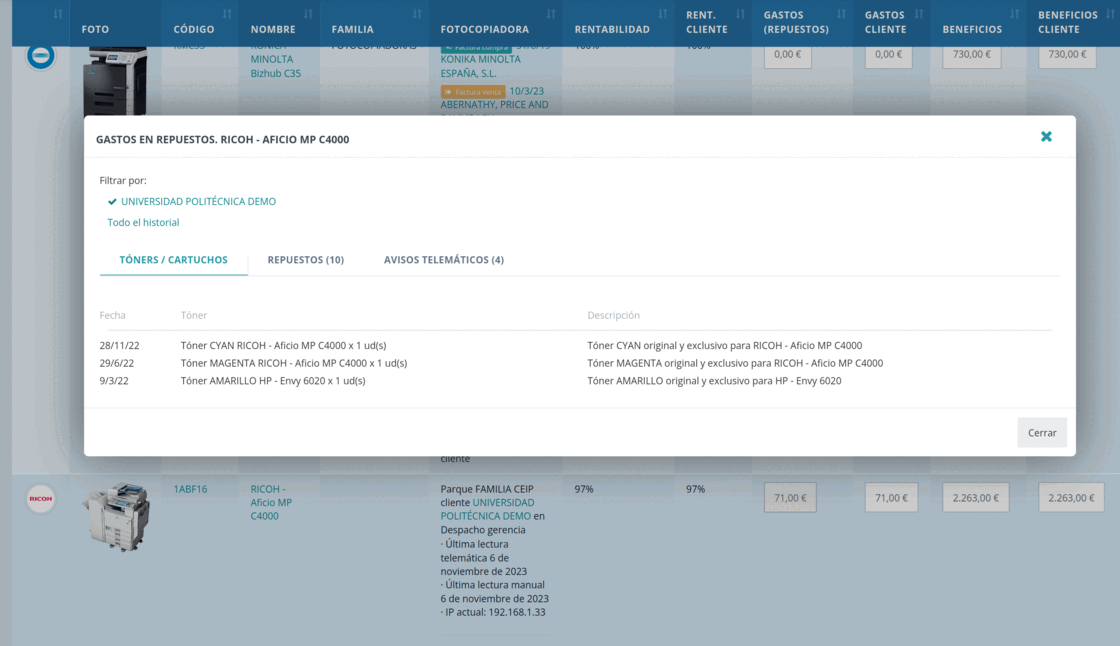The image size is (1120, 646).
Task: Open KONIKA MINOLTA ESPAÑA, S.L. link
Action: point(480,66)
